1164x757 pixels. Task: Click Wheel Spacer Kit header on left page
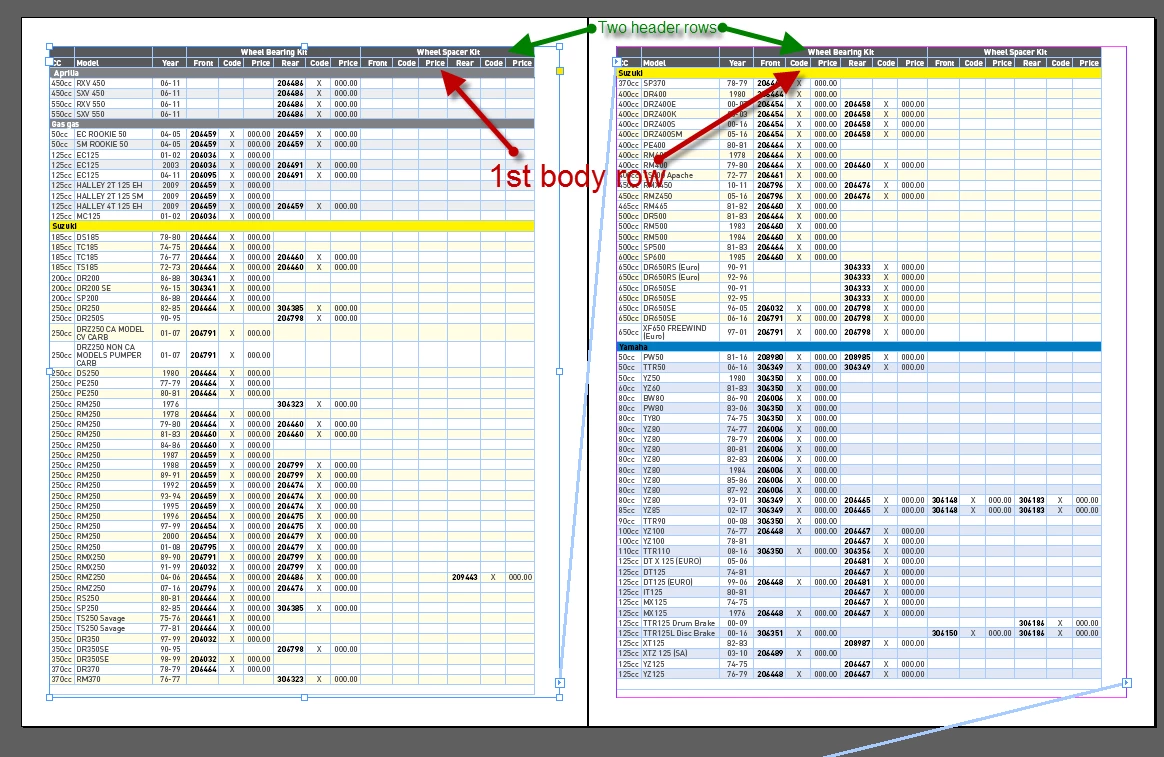coord(448,52)
